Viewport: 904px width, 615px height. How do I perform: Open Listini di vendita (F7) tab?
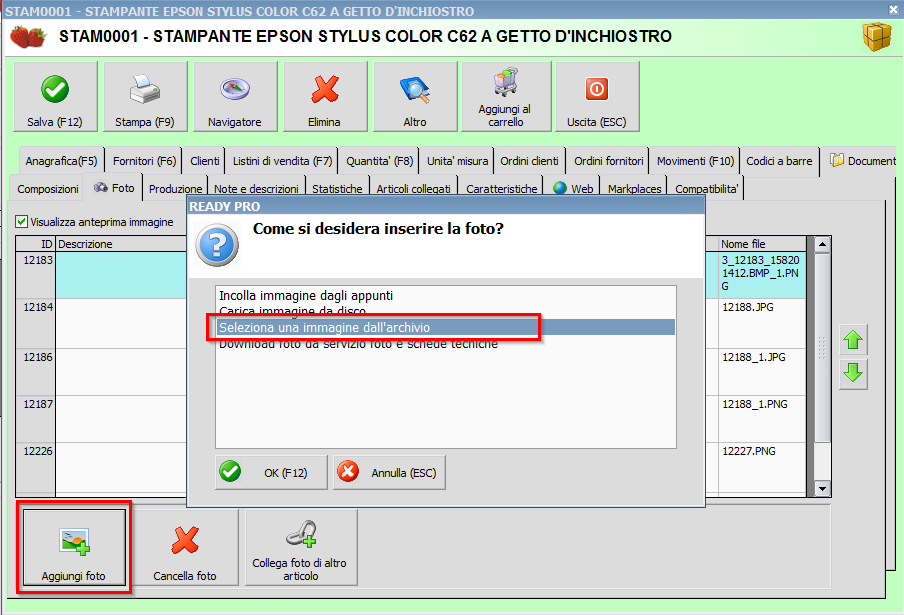pos(282,161)
